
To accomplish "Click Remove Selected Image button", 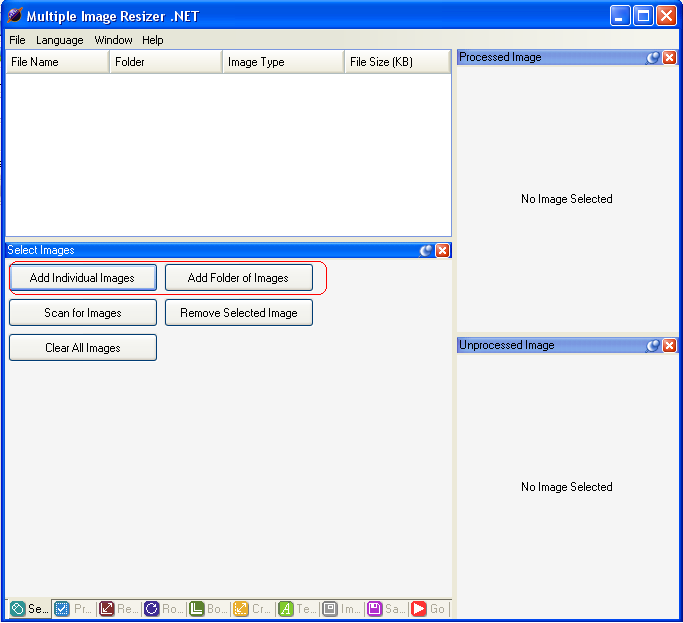I will coord(239,312).
